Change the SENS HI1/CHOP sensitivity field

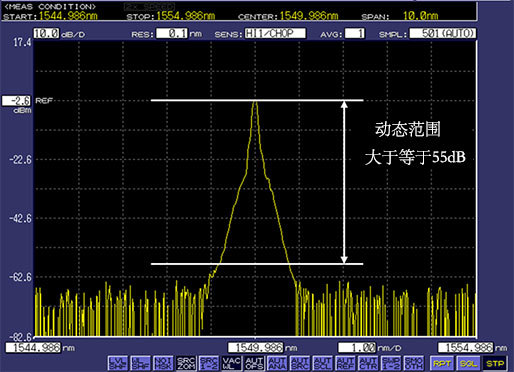coord(275,33)
